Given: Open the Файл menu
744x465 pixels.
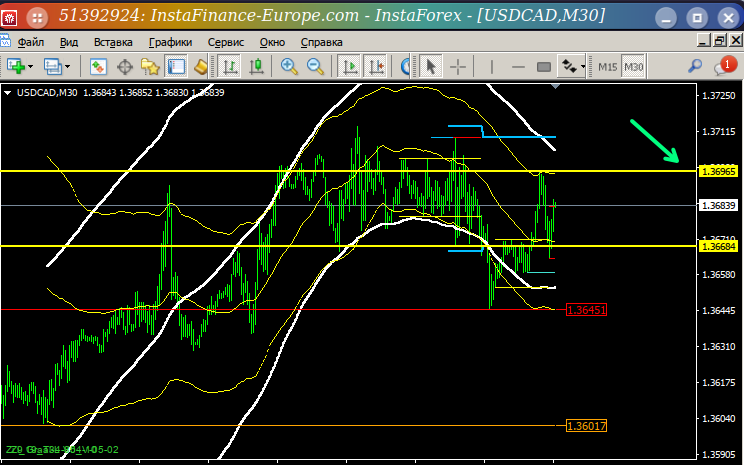Looking at the screenshot, I should point(31,42).
